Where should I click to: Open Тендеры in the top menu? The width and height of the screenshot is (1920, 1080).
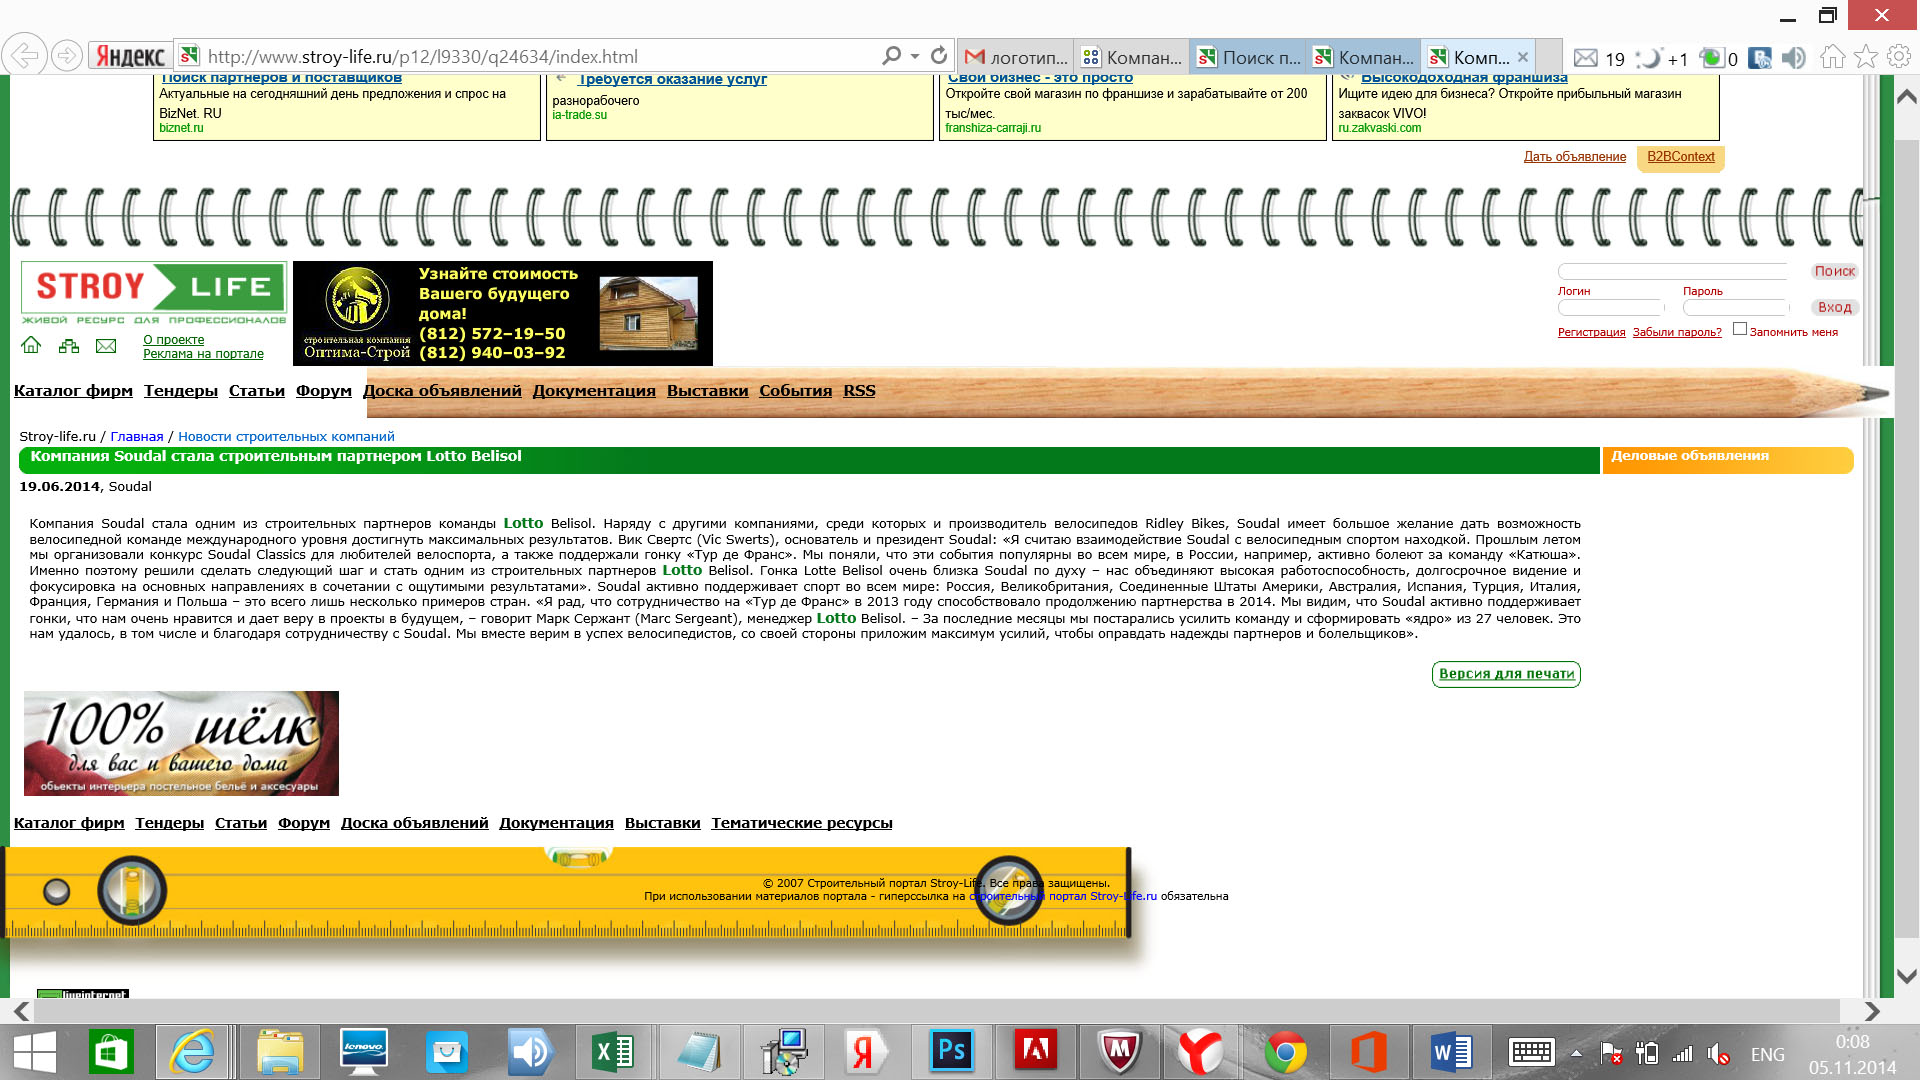tap(181, 391)
